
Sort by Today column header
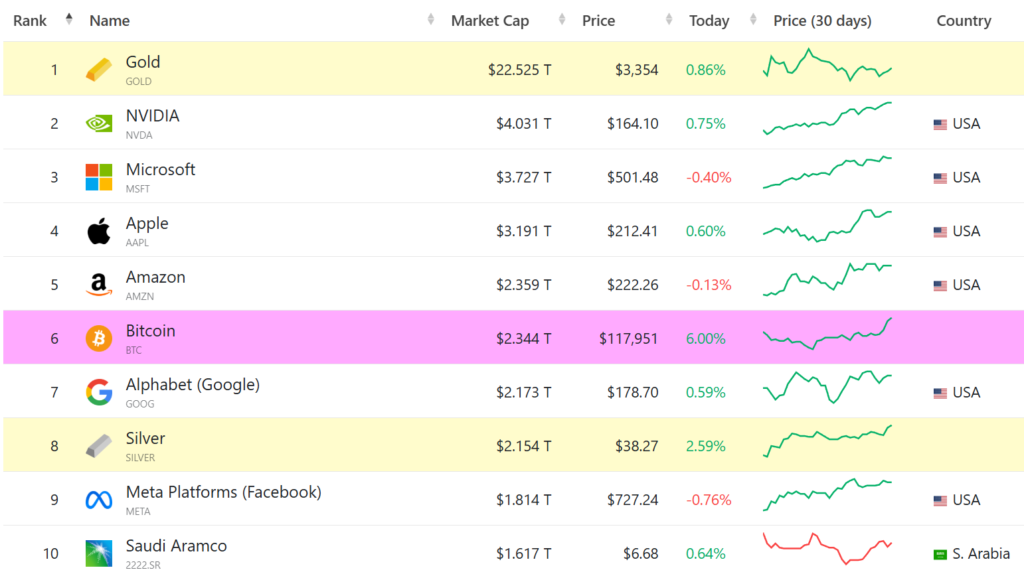pos(709,21)
